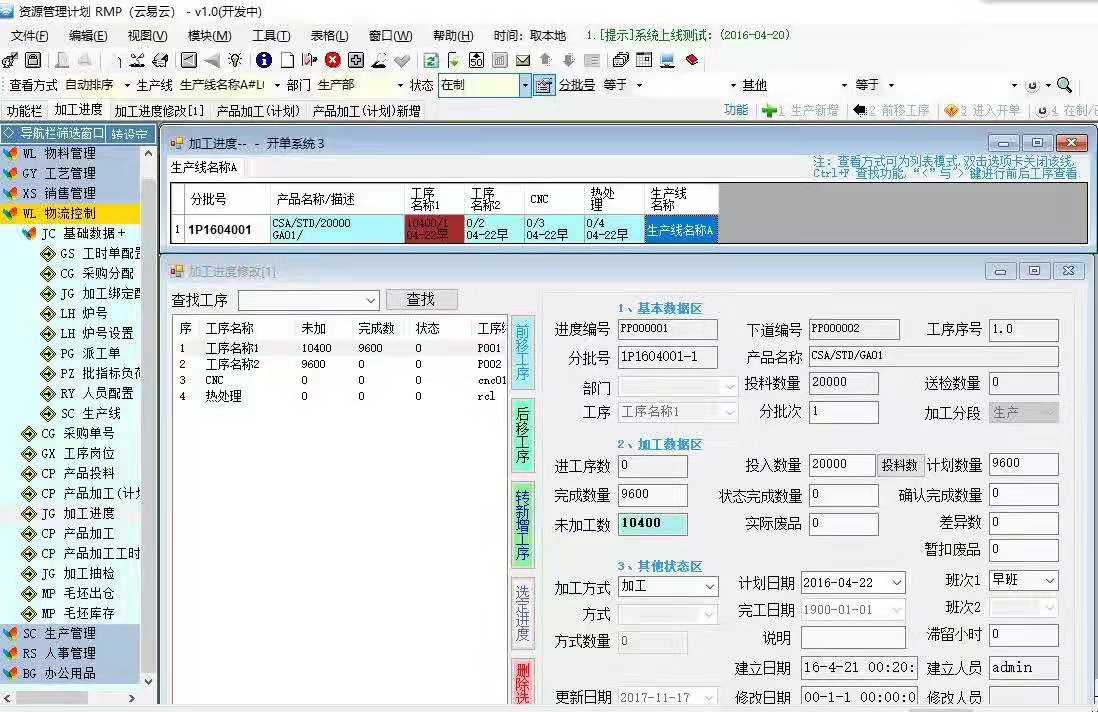Click inside the 进度编号 input field
1098x712 pixels.
tap(667, 328)
